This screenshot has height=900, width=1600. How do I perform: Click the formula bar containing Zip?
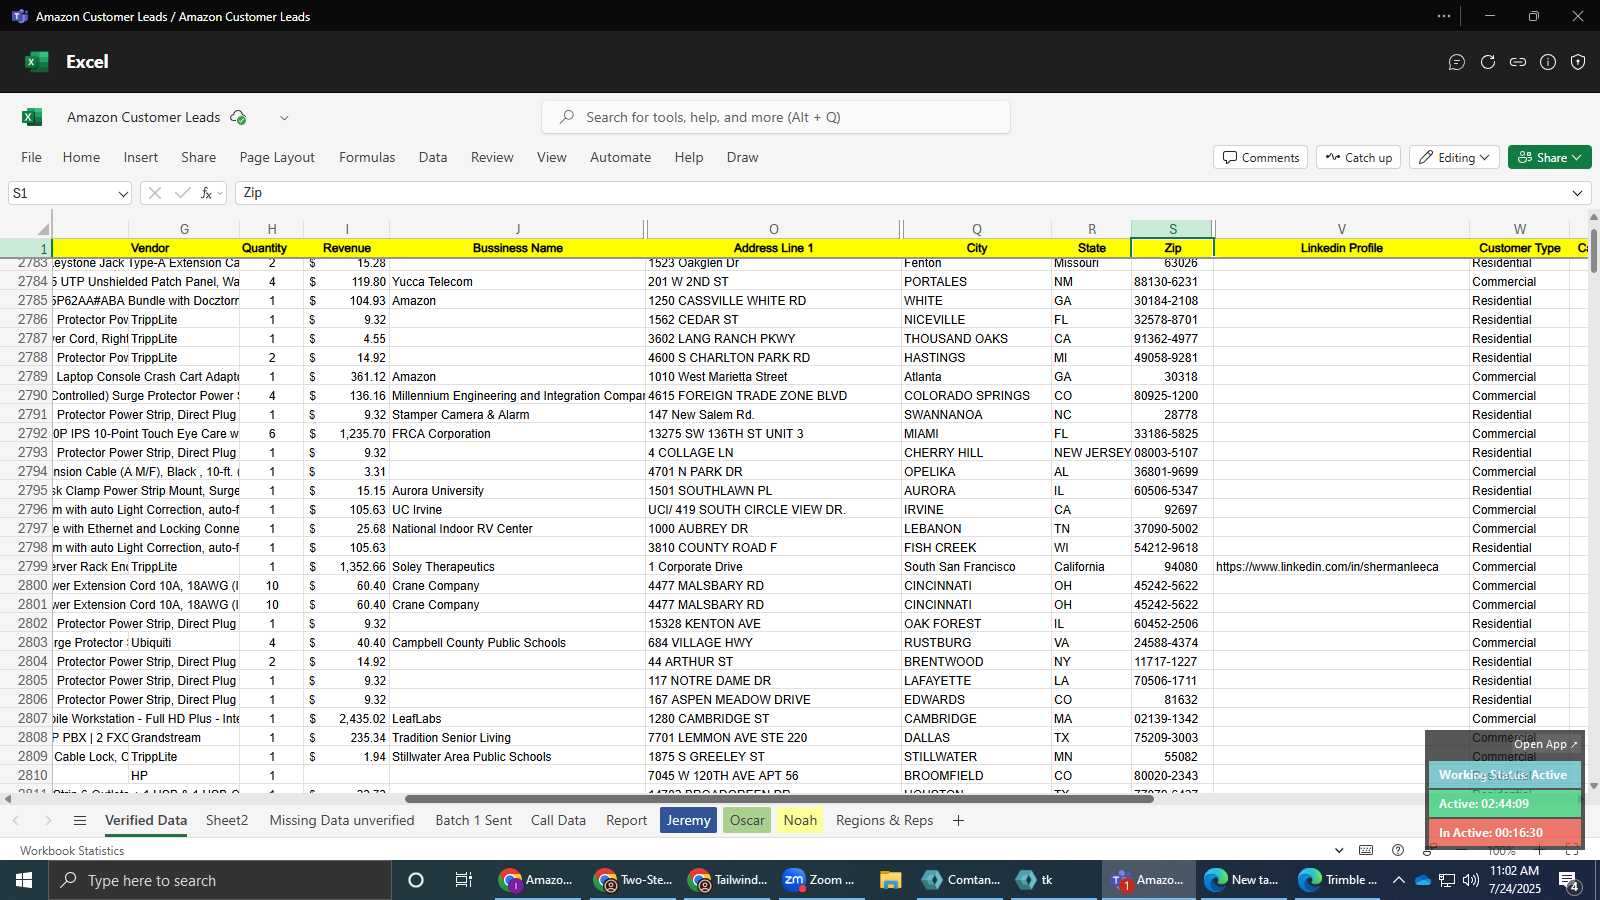[900, 193]
